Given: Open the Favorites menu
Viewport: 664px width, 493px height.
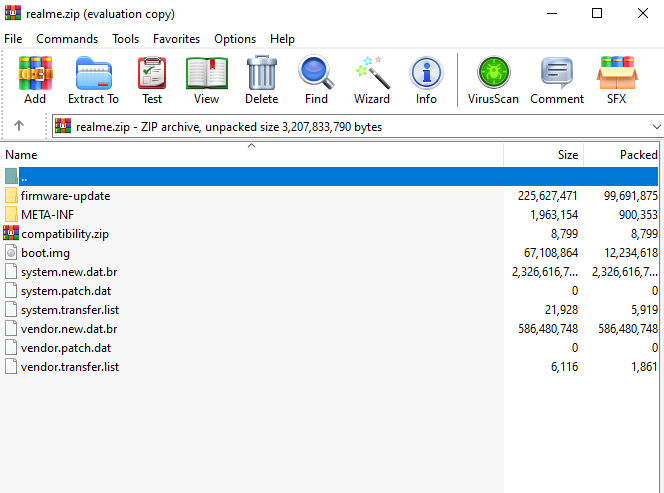Looking at the screenshot, I should pyautogui.click(x=176, y=39).
